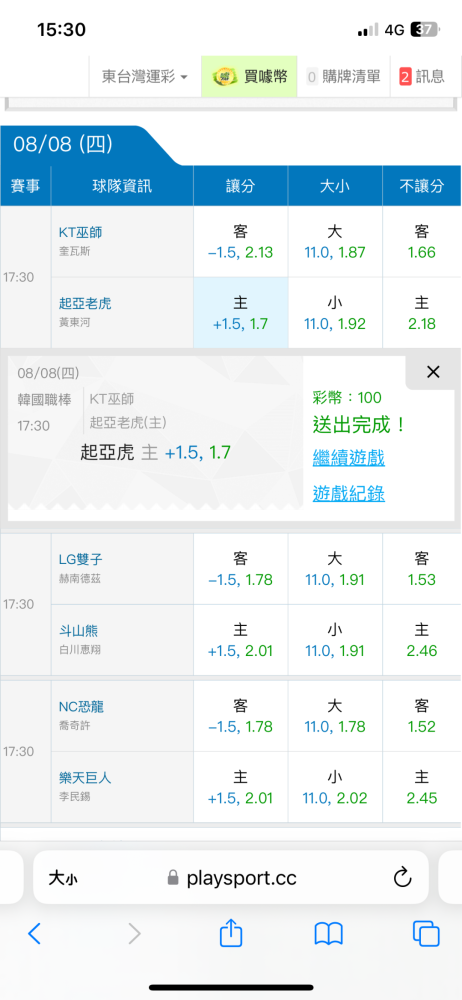
Task: Pick LG雙子 大 11.0, 1.91 option
Action: tap(335, 569)
